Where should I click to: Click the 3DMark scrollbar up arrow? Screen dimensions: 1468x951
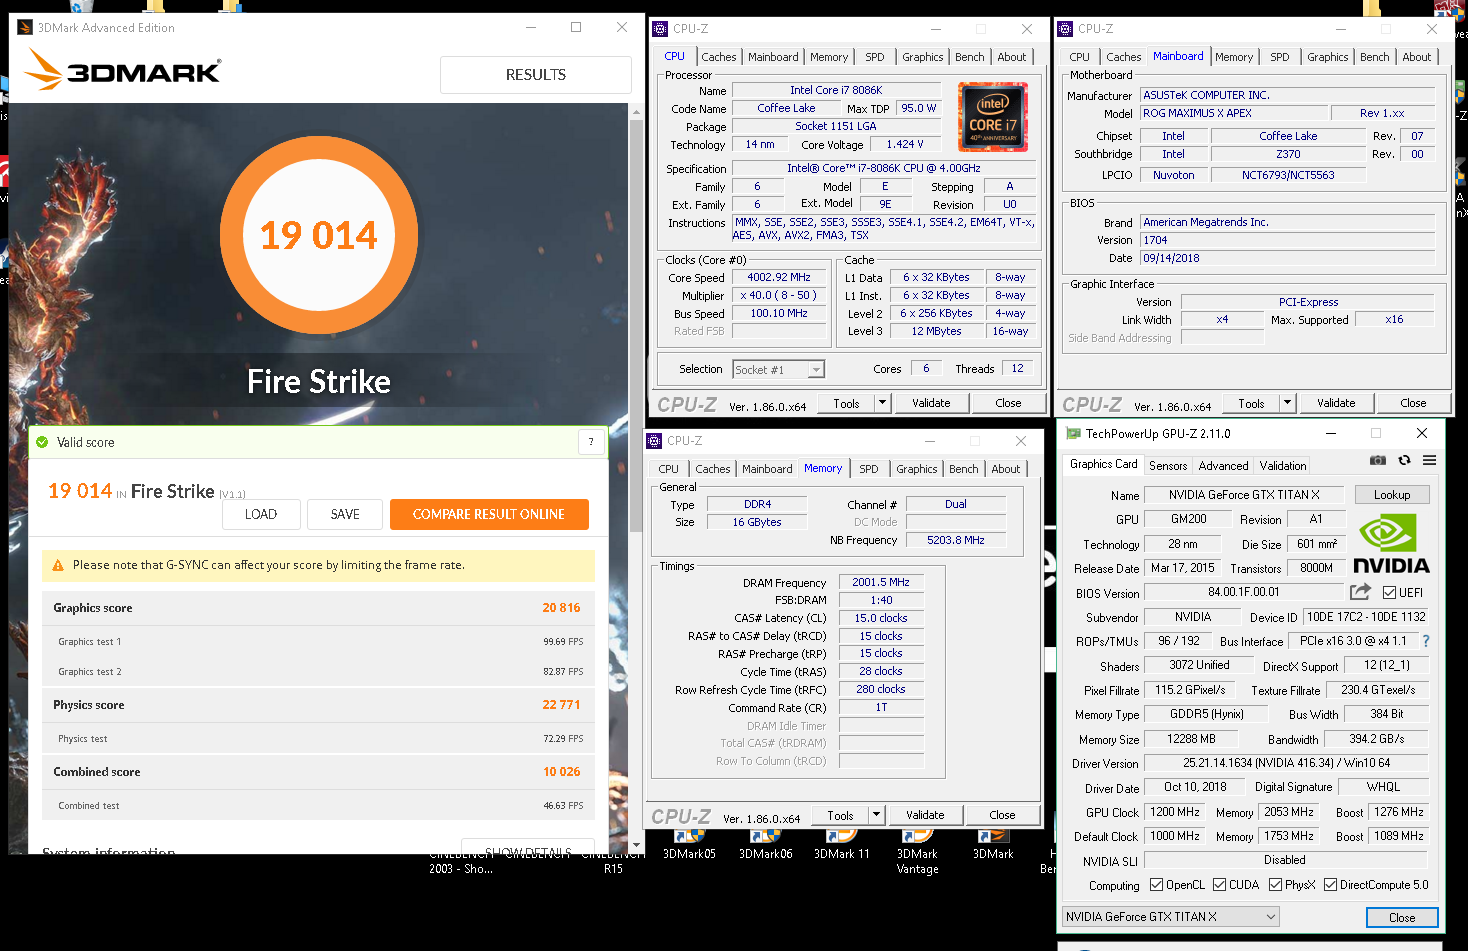(x=636, y=112)
